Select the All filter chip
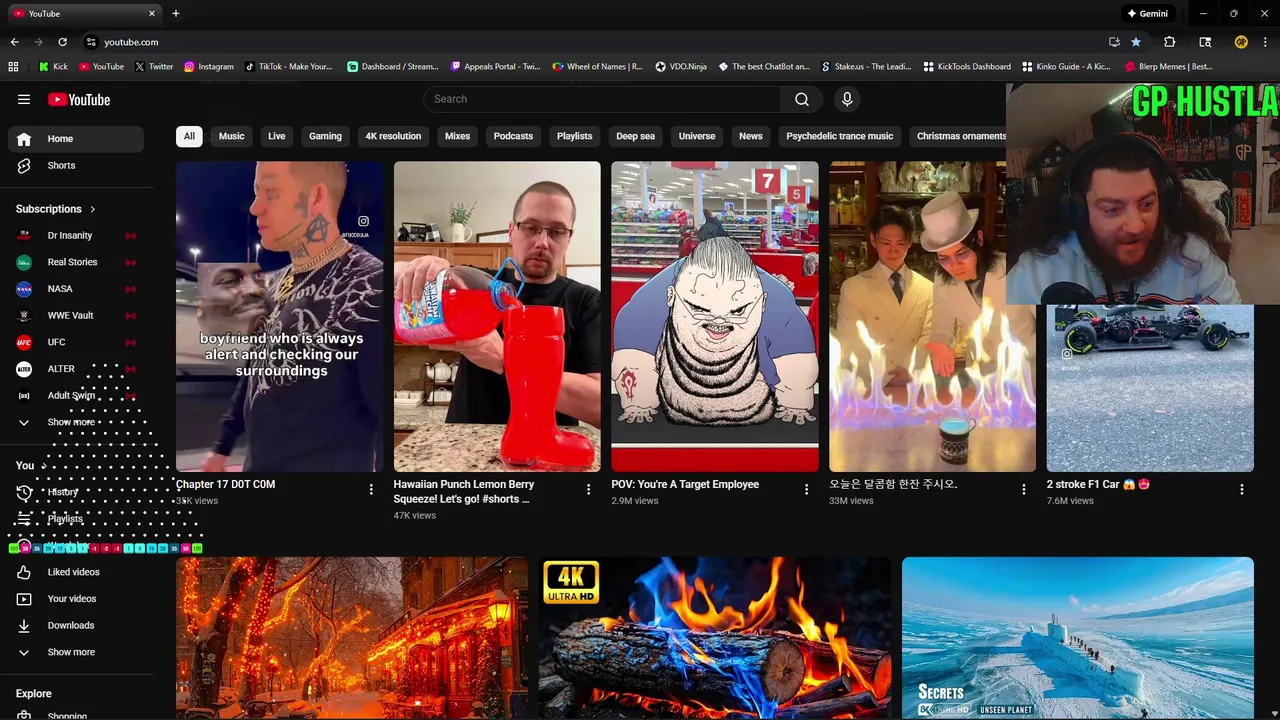Image resolution: width=1280 pixels, height=720 pixels. 189,136
